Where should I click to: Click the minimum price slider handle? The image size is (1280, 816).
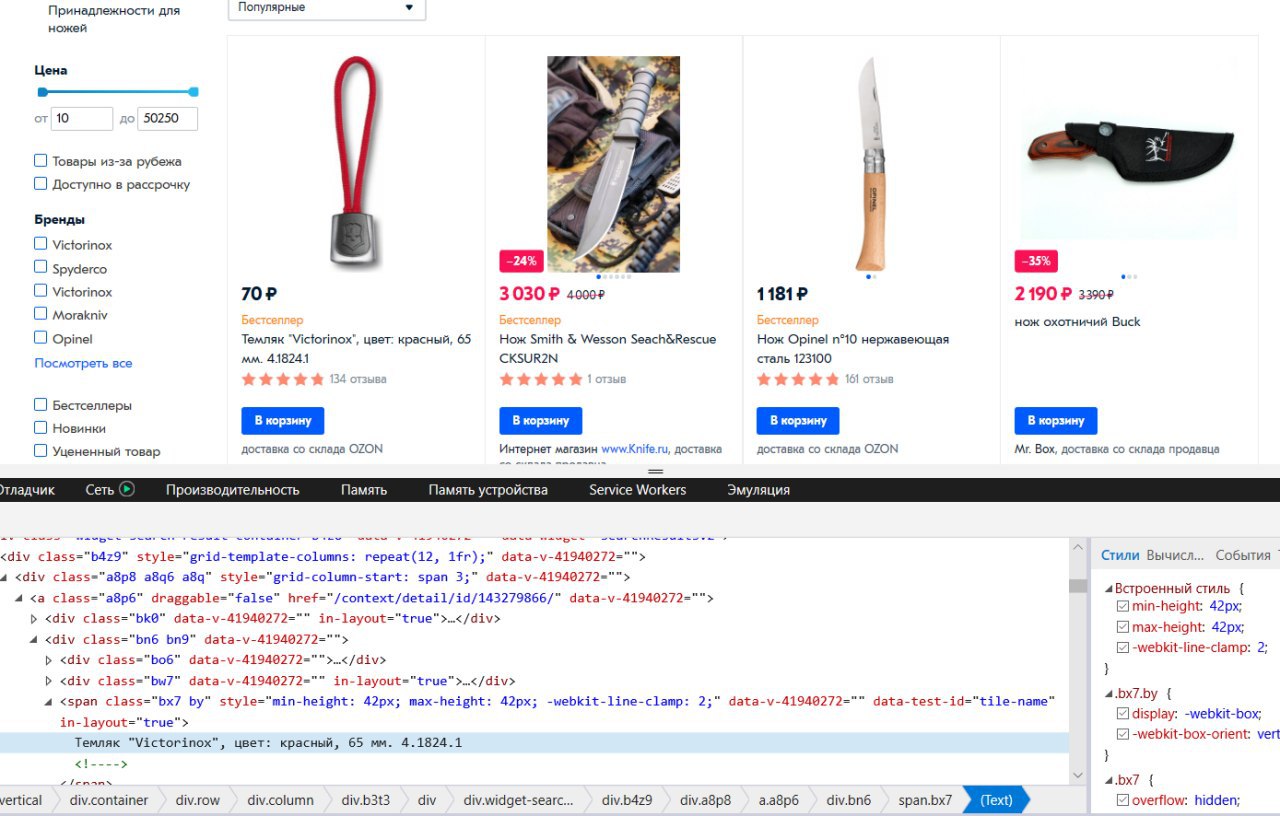(x=42, y=92)
